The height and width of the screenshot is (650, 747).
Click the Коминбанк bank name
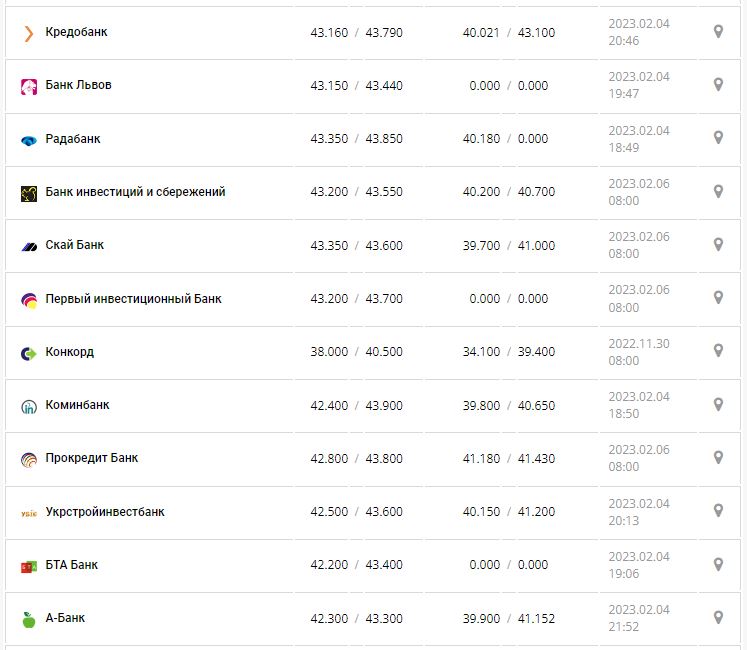tap(78, 405)
